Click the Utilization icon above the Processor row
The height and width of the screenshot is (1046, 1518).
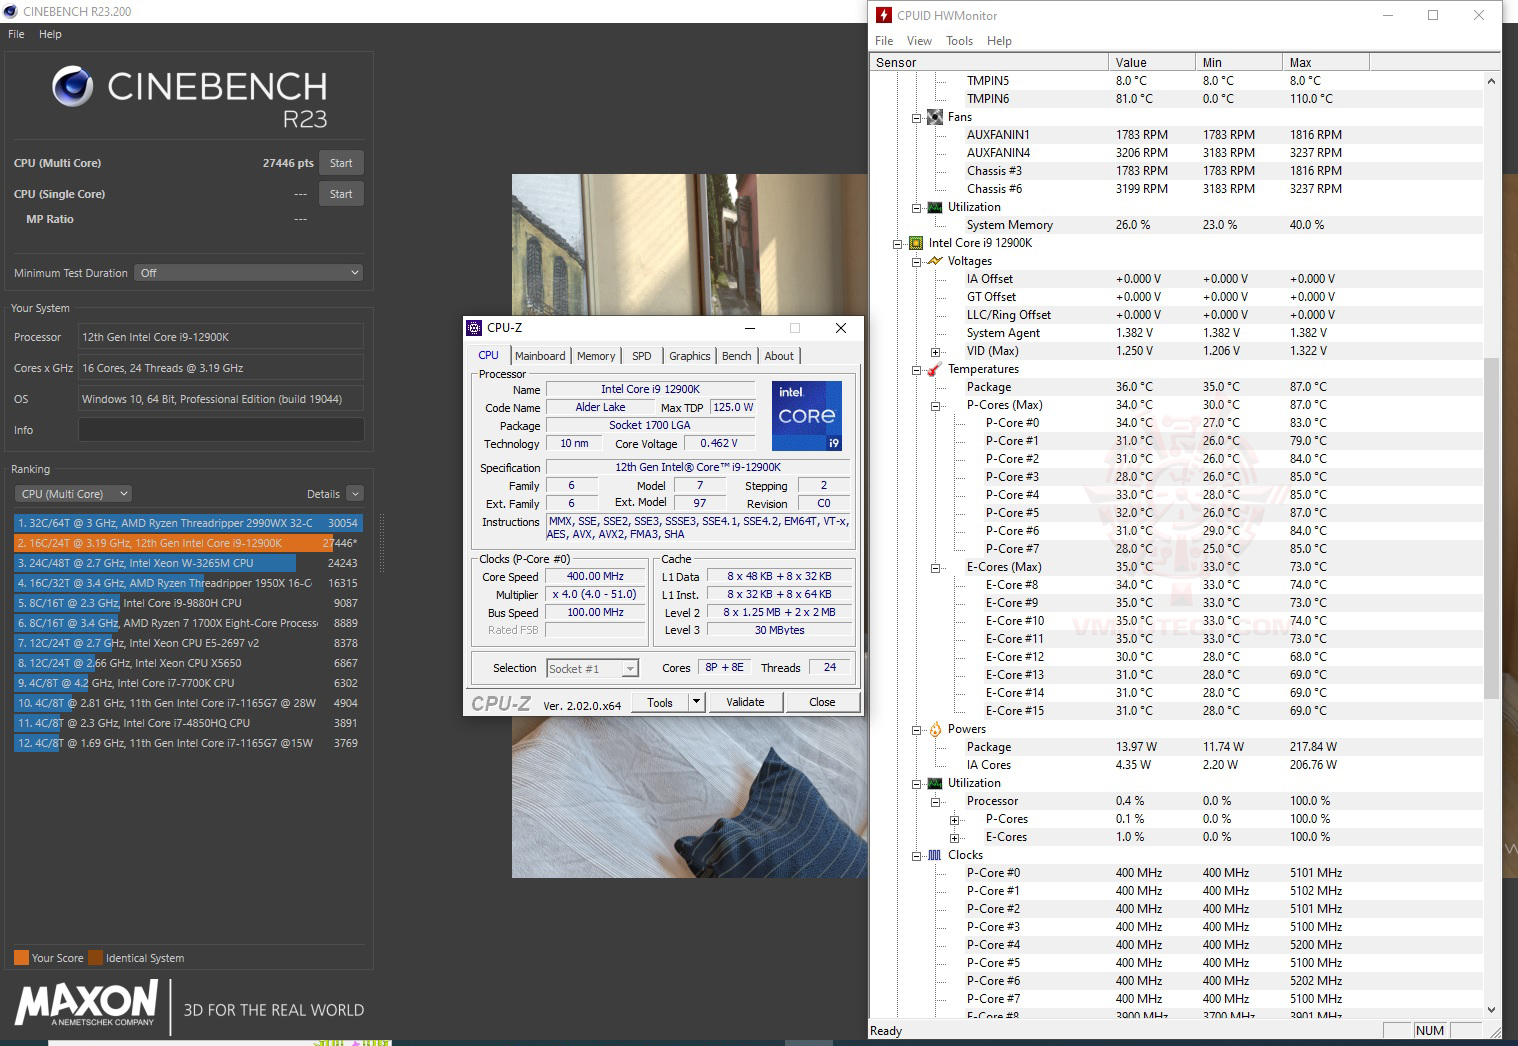[935, 783]
